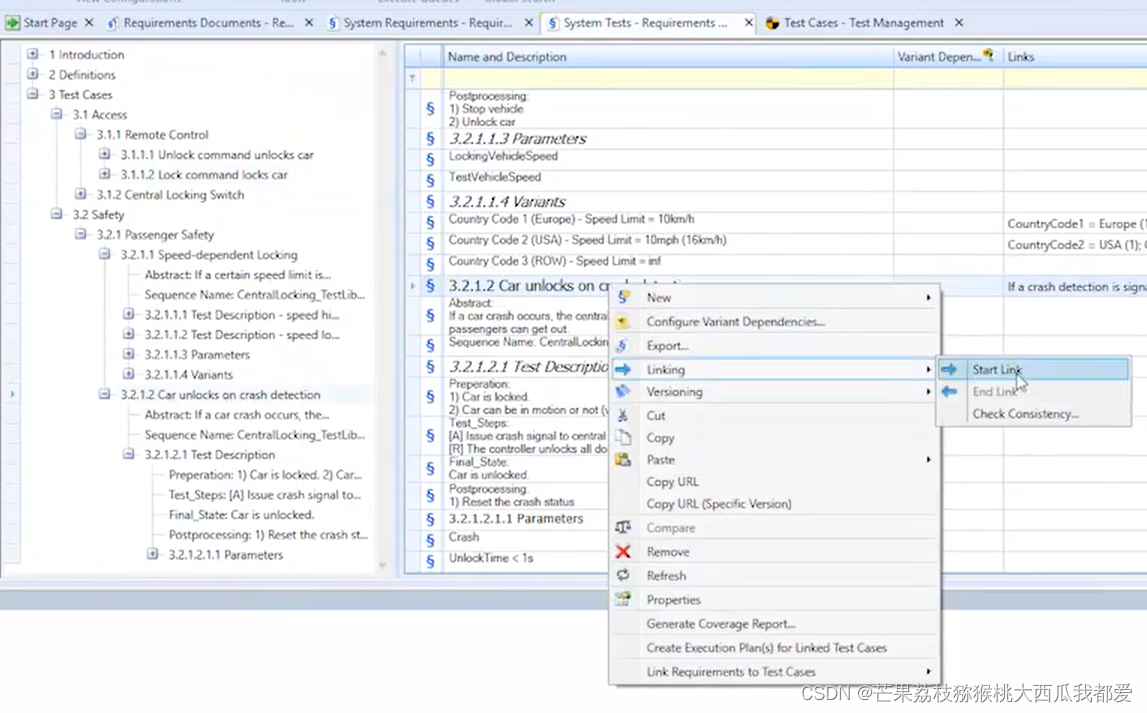Click the Versioning icon in the context menu

click(x=623, y=391)
